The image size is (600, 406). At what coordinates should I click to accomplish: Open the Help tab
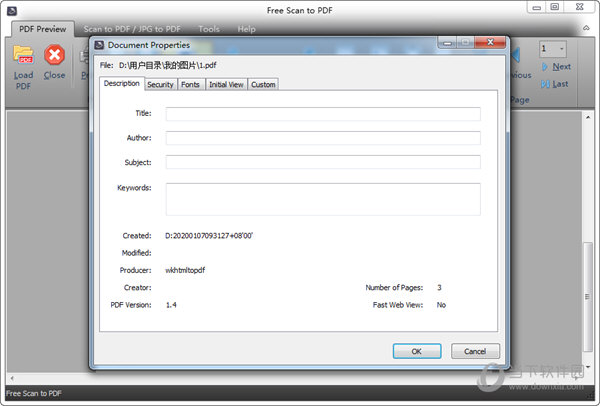(246, 29)
